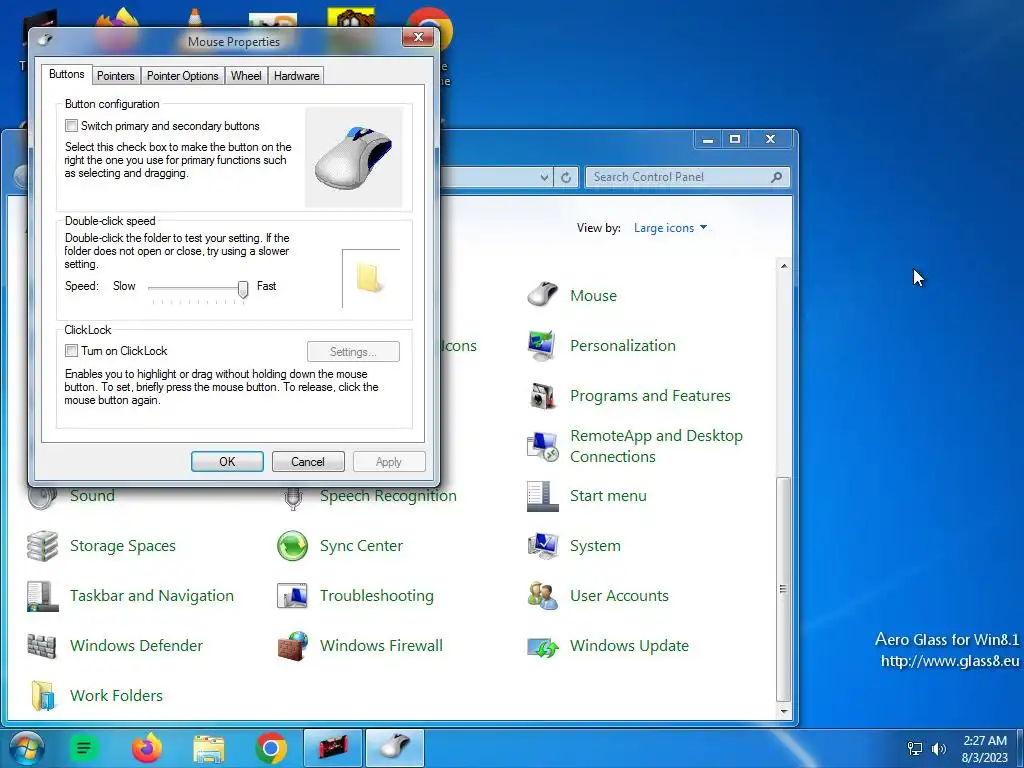Open the Troubleshooting link text
Image resolution: width=1024 pixels, height=768 pixels.
(x=377, y=596)
